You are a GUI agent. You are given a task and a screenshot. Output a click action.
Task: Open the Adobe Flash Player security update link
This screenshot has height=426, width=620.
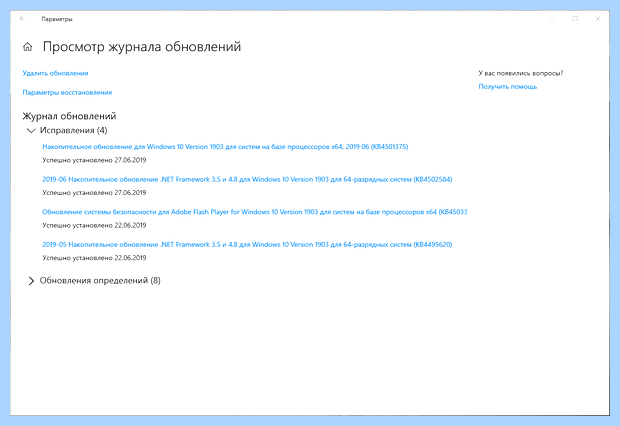click(x=255, y=212)
